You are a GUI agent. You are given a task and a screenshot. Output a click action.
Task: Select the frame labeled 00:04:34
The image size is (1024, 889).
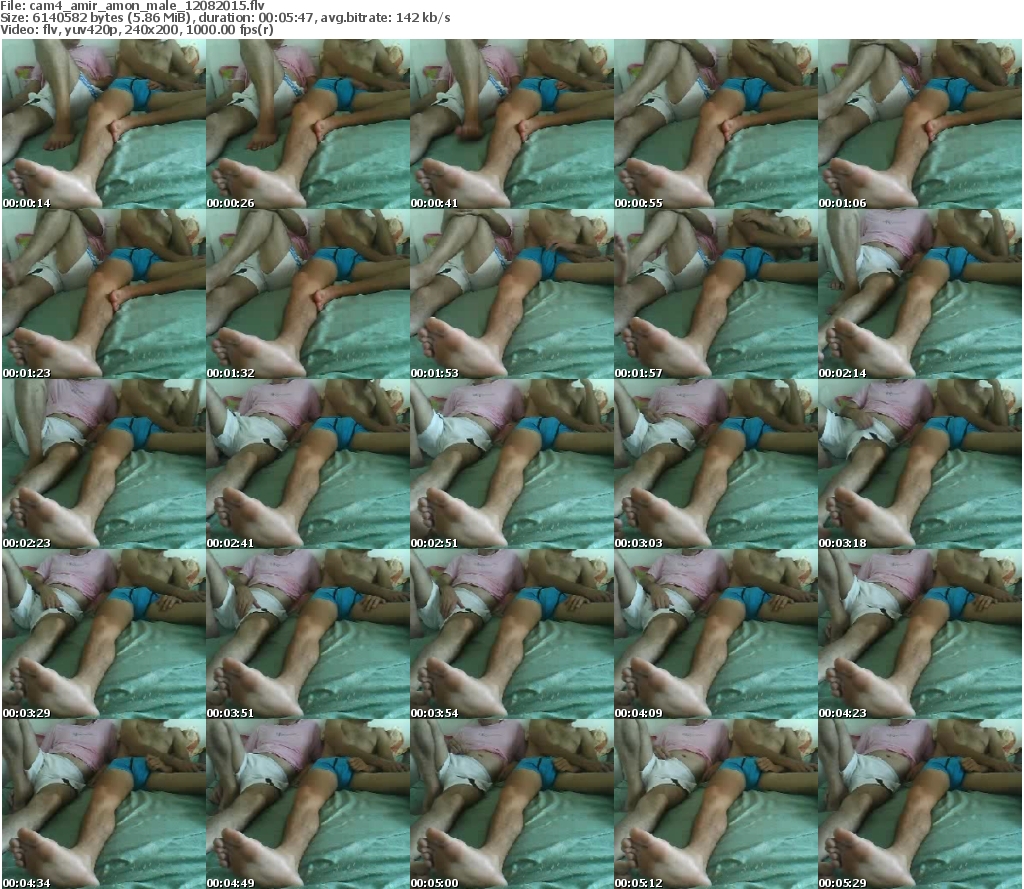pyautogui.click(x=104, y=804)
